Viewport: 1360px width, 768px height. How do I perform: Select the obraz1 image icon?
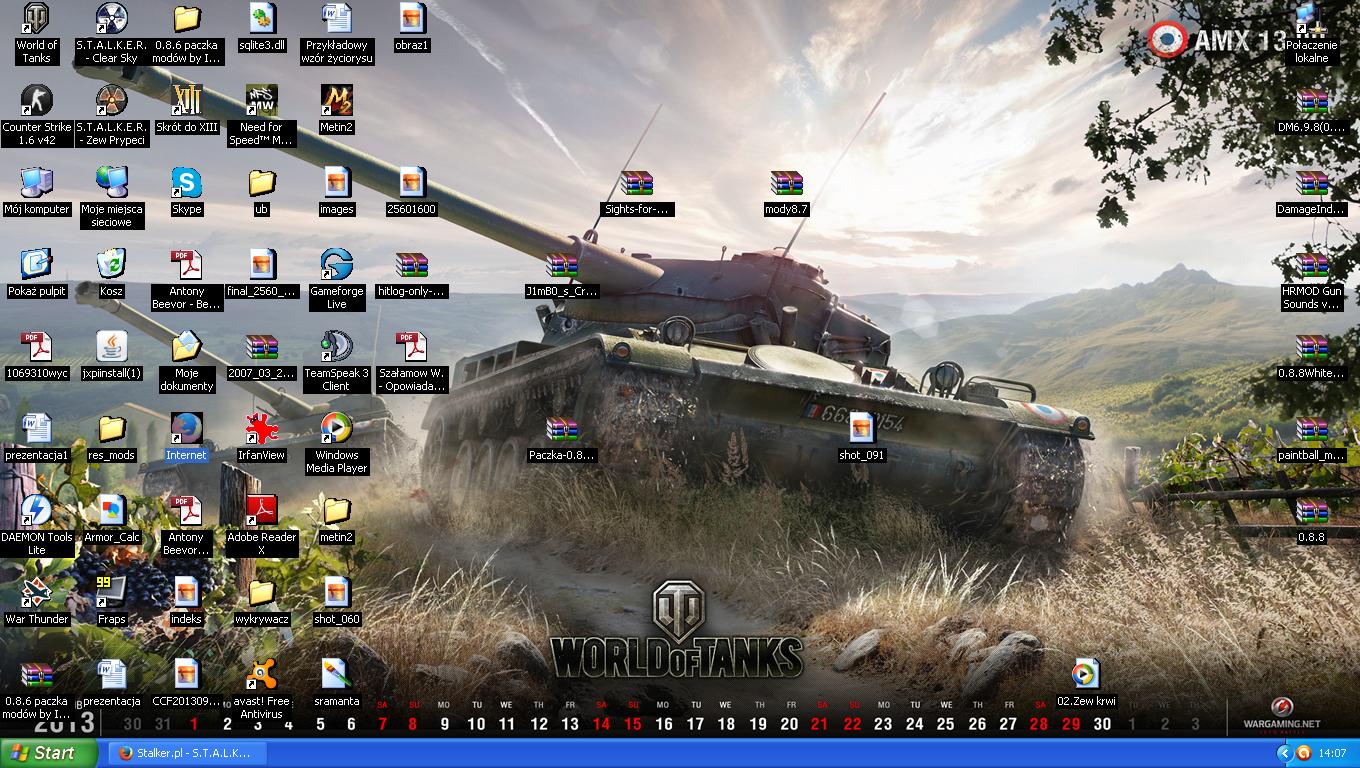[412, 19]
